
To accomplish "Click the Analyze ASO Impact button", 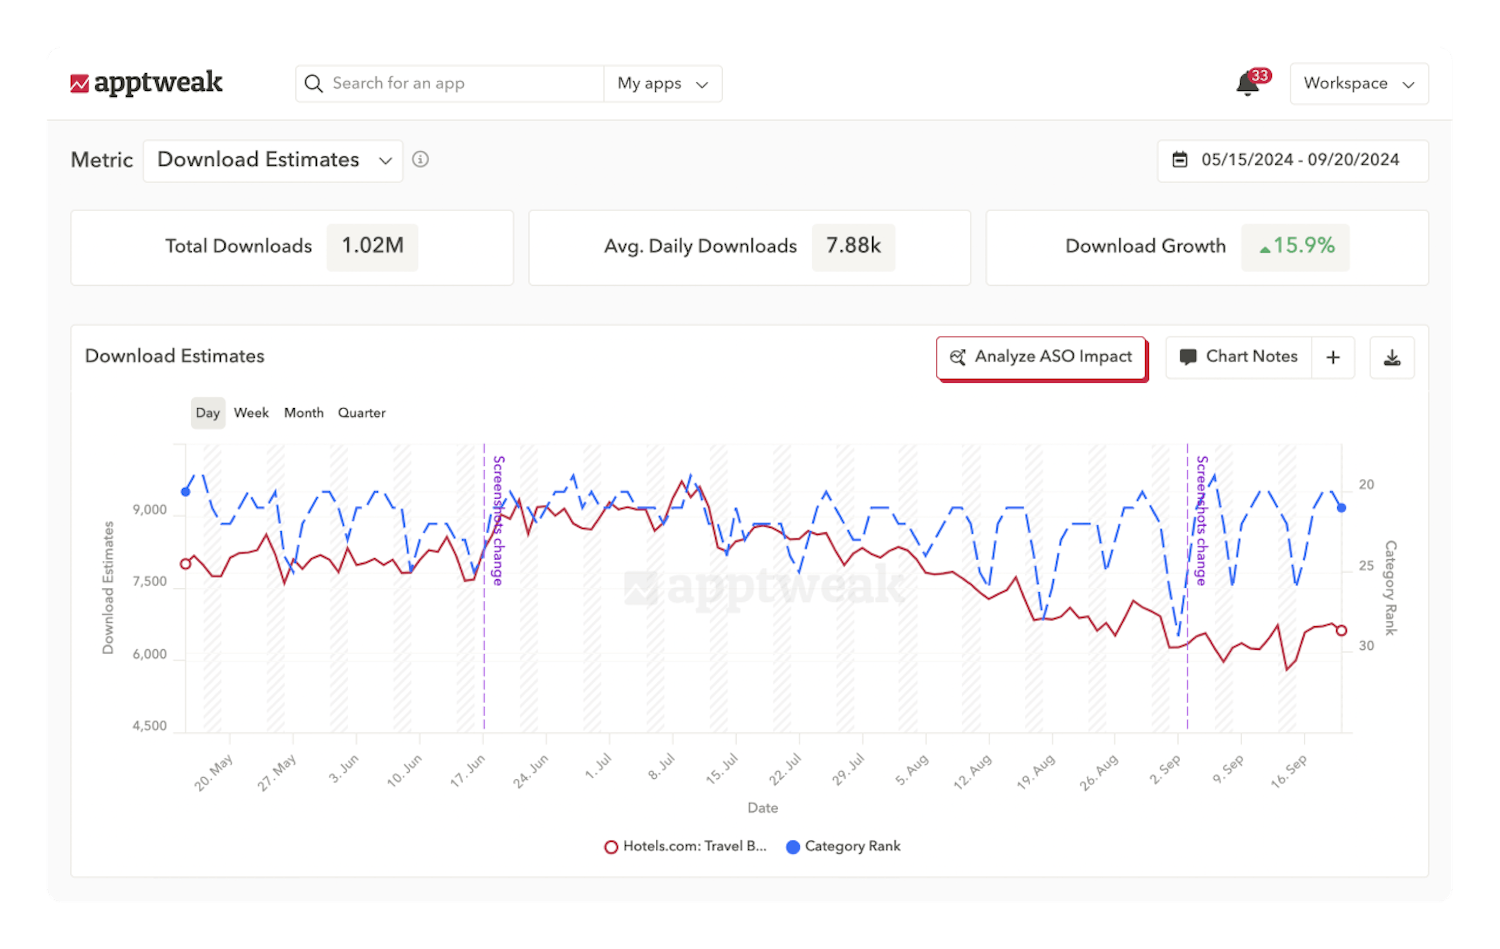I will click(x=1041, y=357).
